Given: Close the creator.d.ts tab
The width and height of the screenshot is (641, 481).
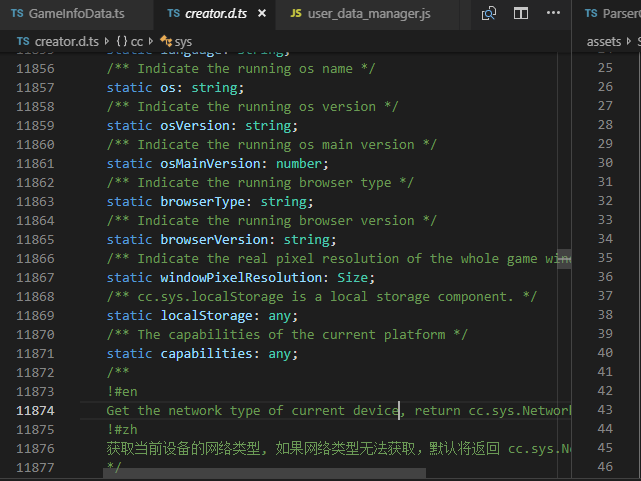Looking at the screenshot, I should pyautogui.click(x=262, y=14).
